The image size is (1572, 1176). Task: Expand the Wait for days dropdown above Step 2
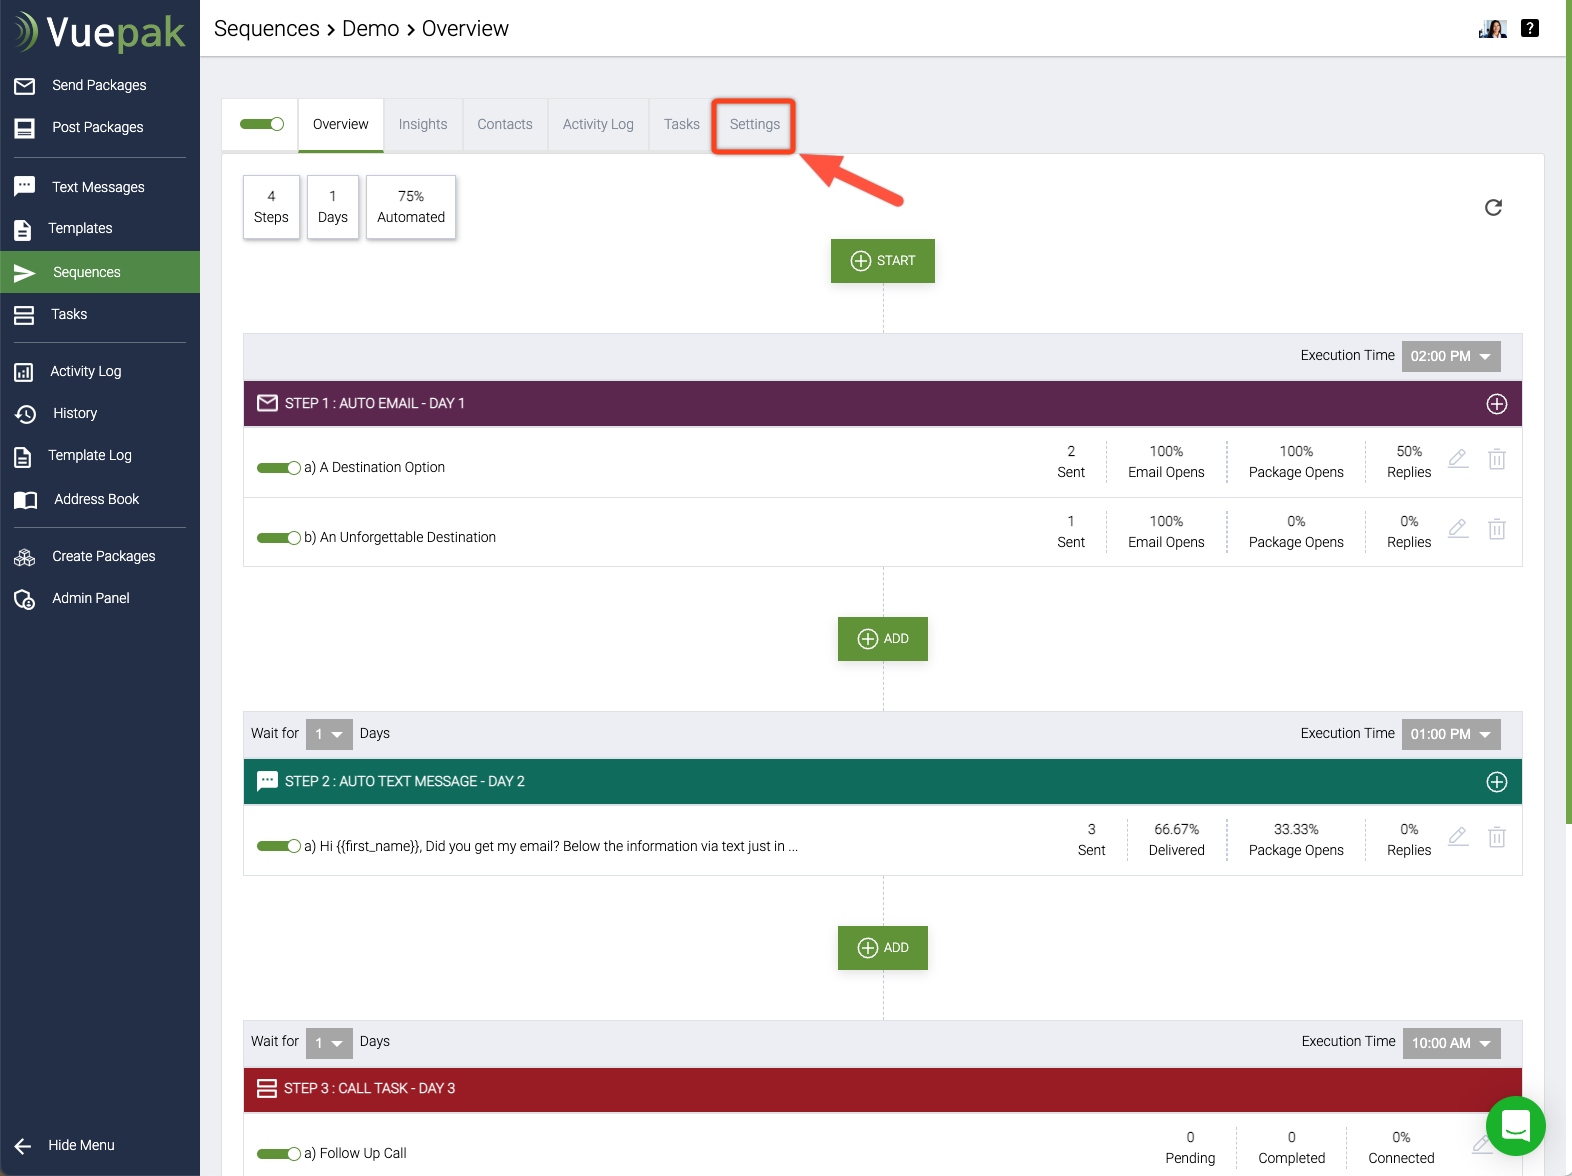click(329, 734)
